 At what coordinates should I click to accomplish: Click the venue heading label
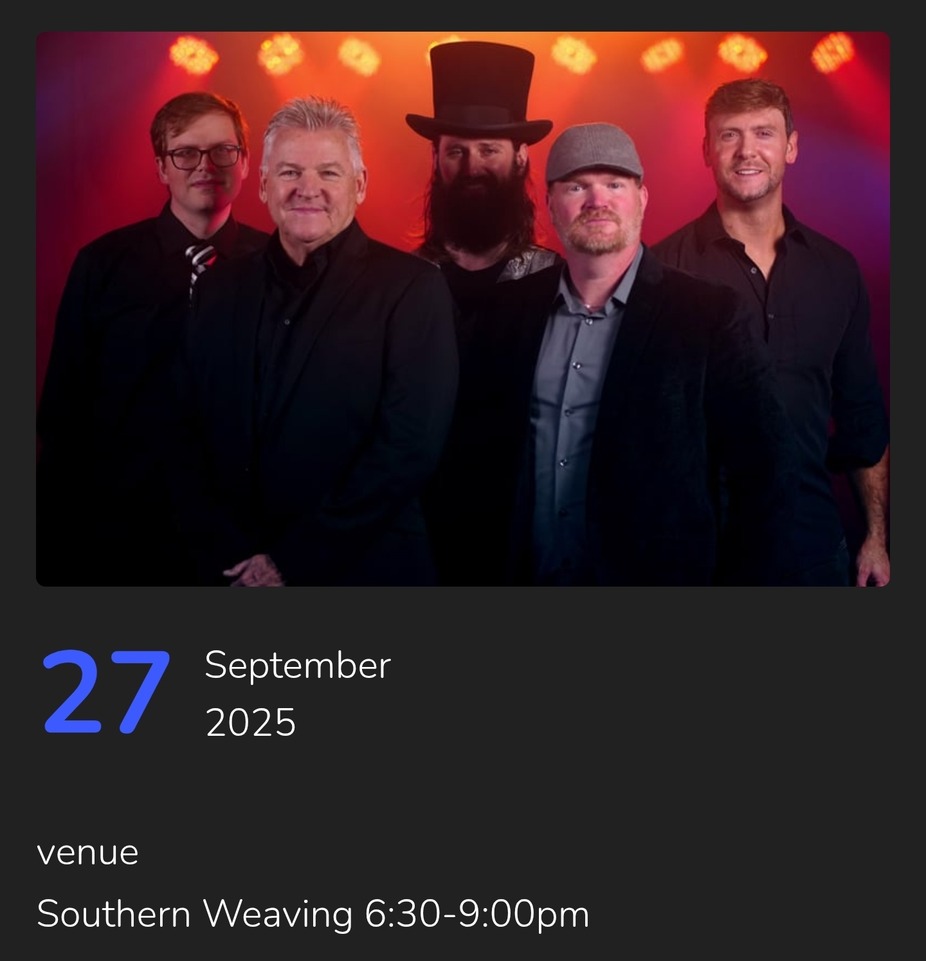pos(88,853)
